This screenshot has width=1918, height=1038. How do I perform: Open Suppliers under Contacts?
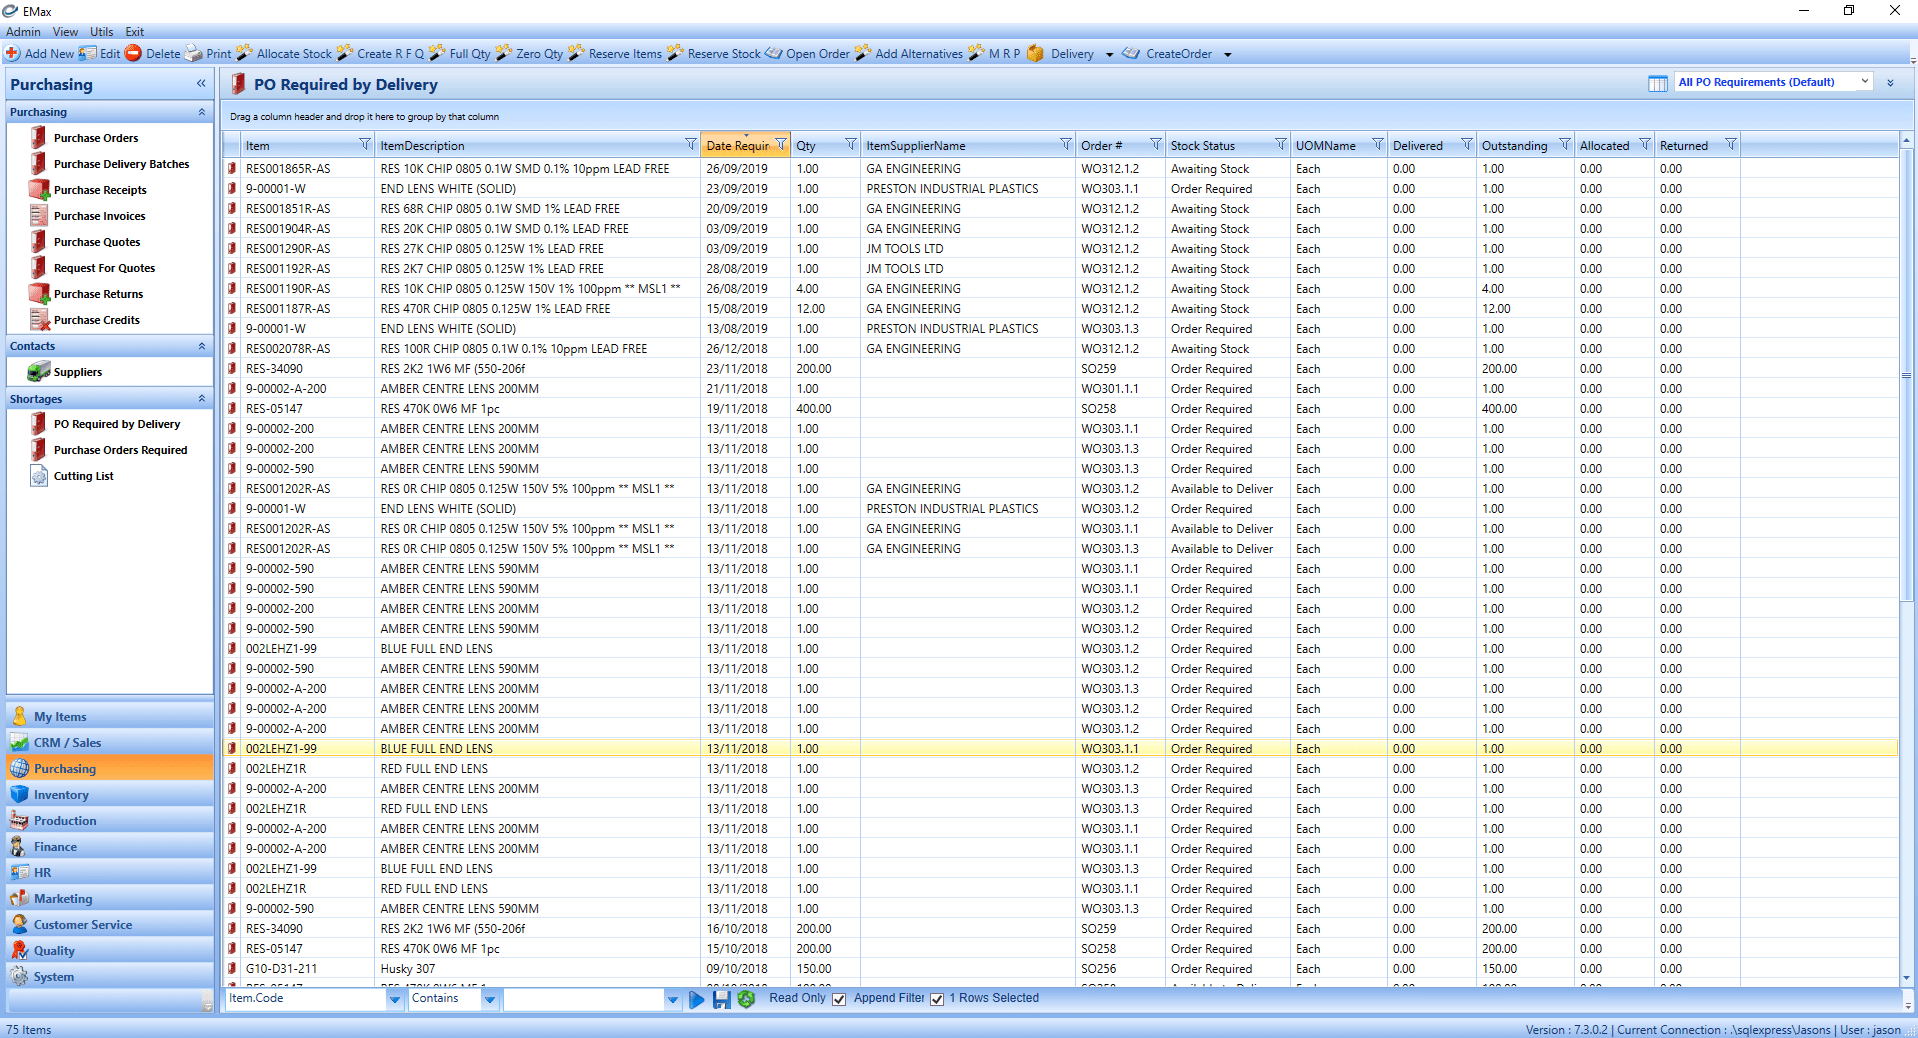point(77,372)
